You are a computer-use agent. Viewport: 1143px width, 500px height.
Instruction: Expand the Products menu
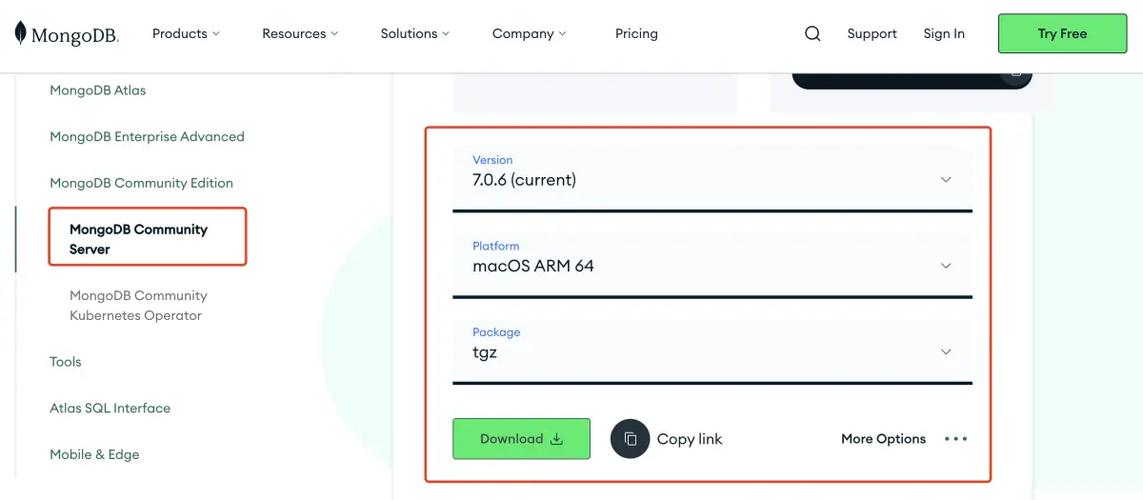pyautogui.click(x=186, y=34)
